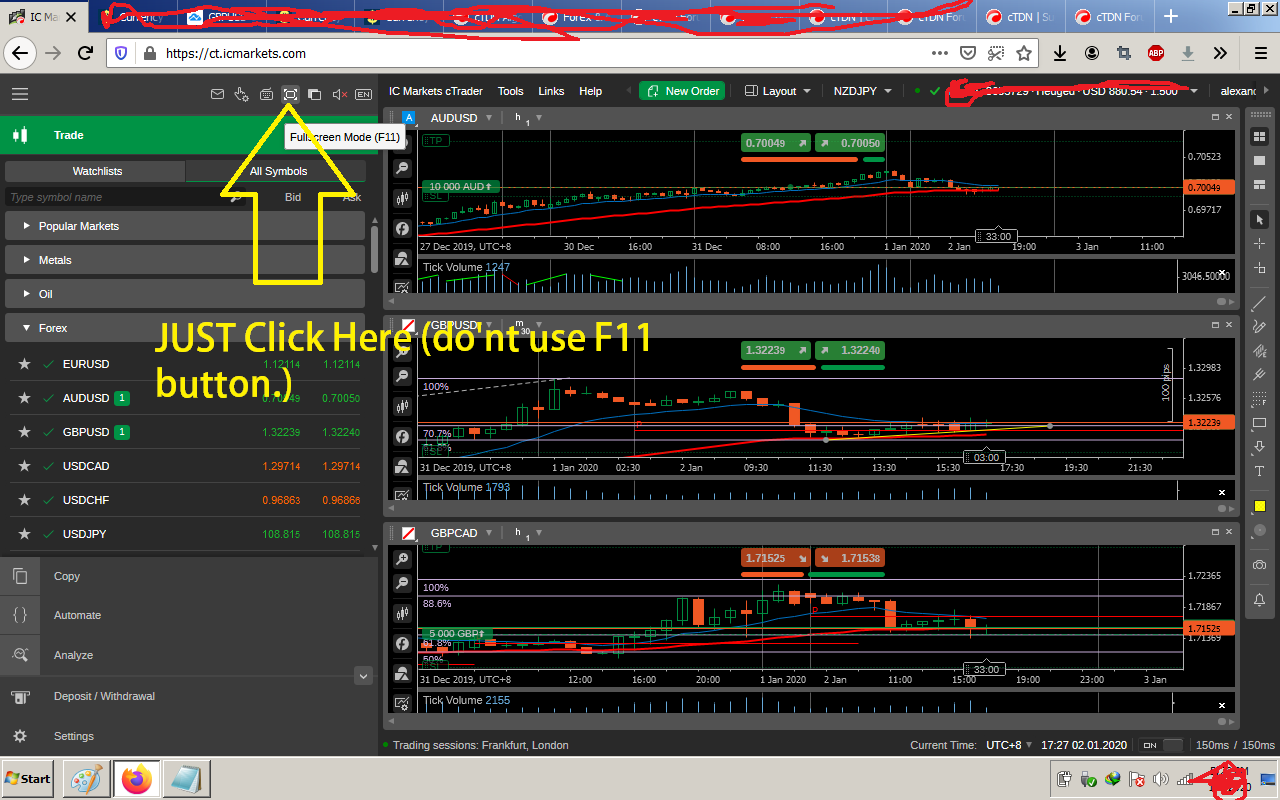Click the symbol list vertical scrollbar
Image resolution: width=1280 pixels, height=800 pixels.
374,248
